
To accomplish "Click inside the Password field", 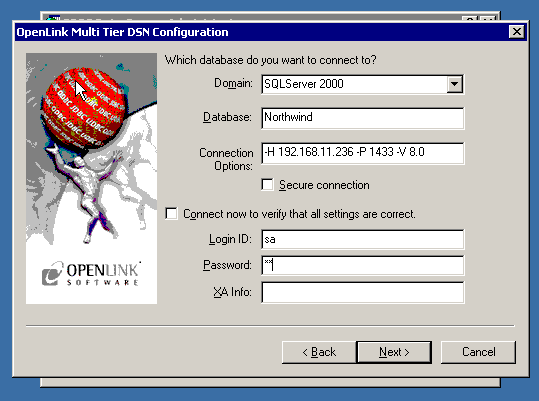I will coord(362,265).
